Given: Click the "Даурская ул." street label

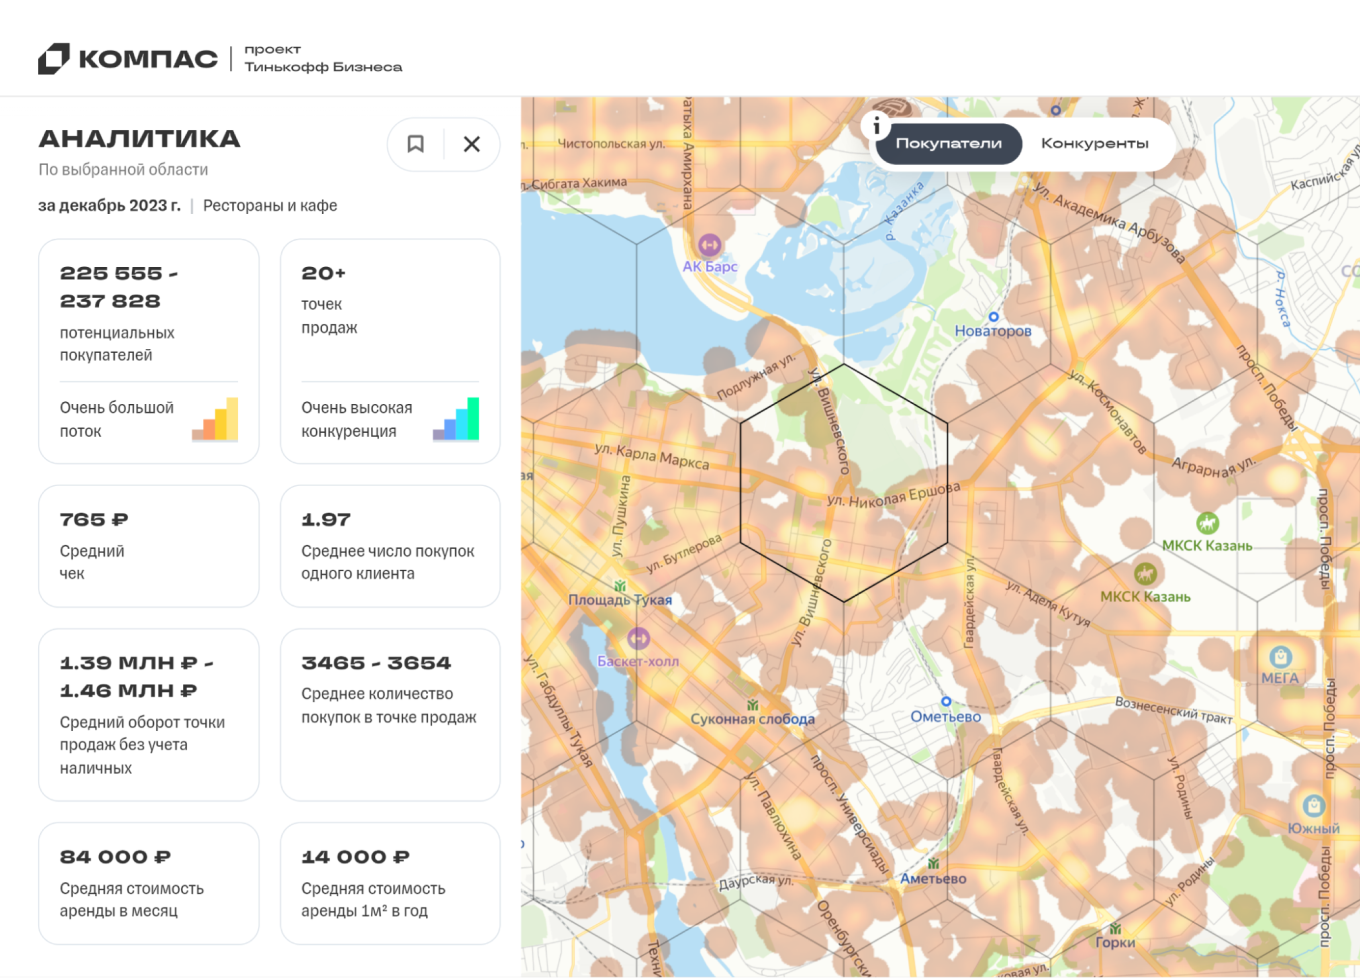Looking at the screenshot, I should click(756, 881).
